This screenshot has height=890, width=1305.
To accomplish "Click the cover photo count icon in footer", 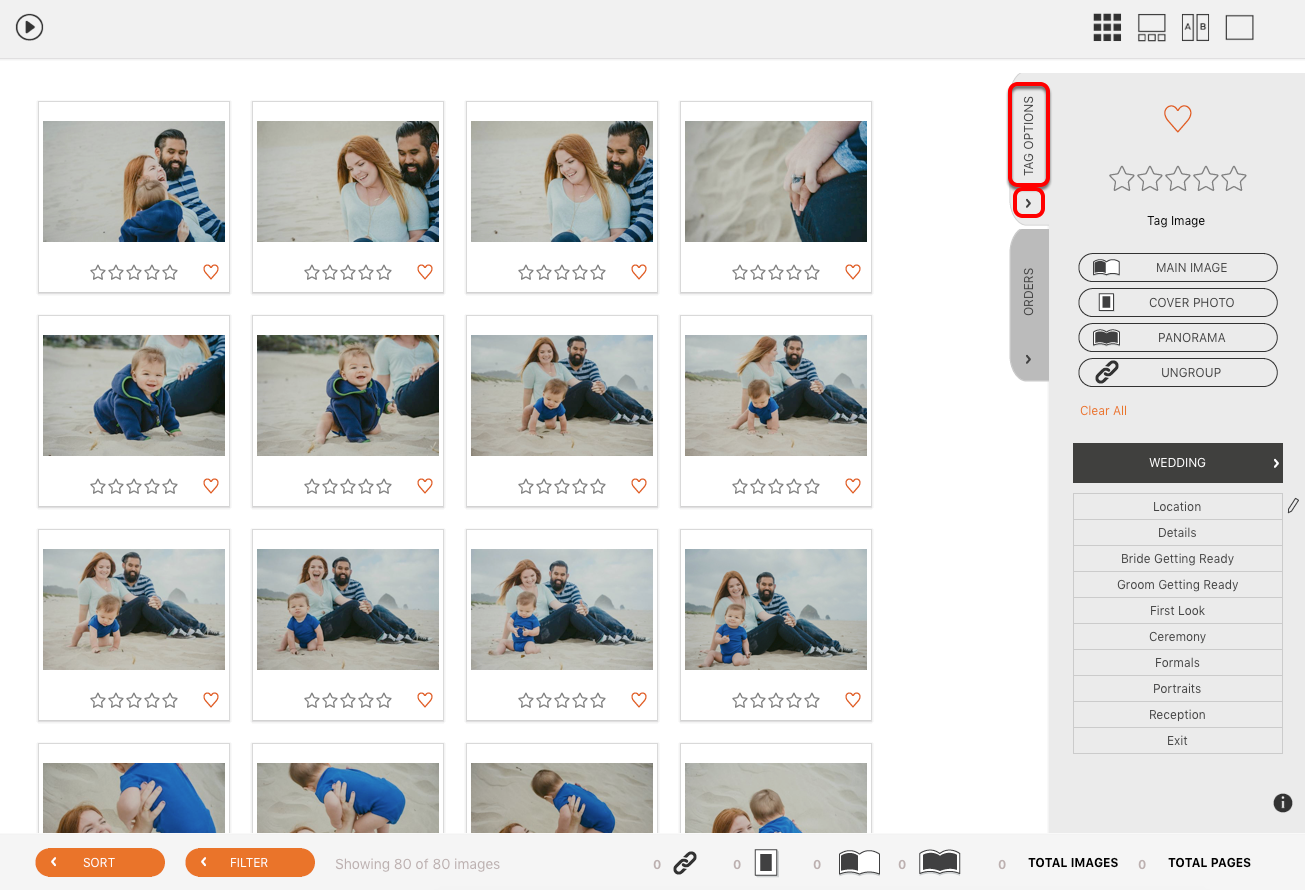I will (x=766, y=863).
